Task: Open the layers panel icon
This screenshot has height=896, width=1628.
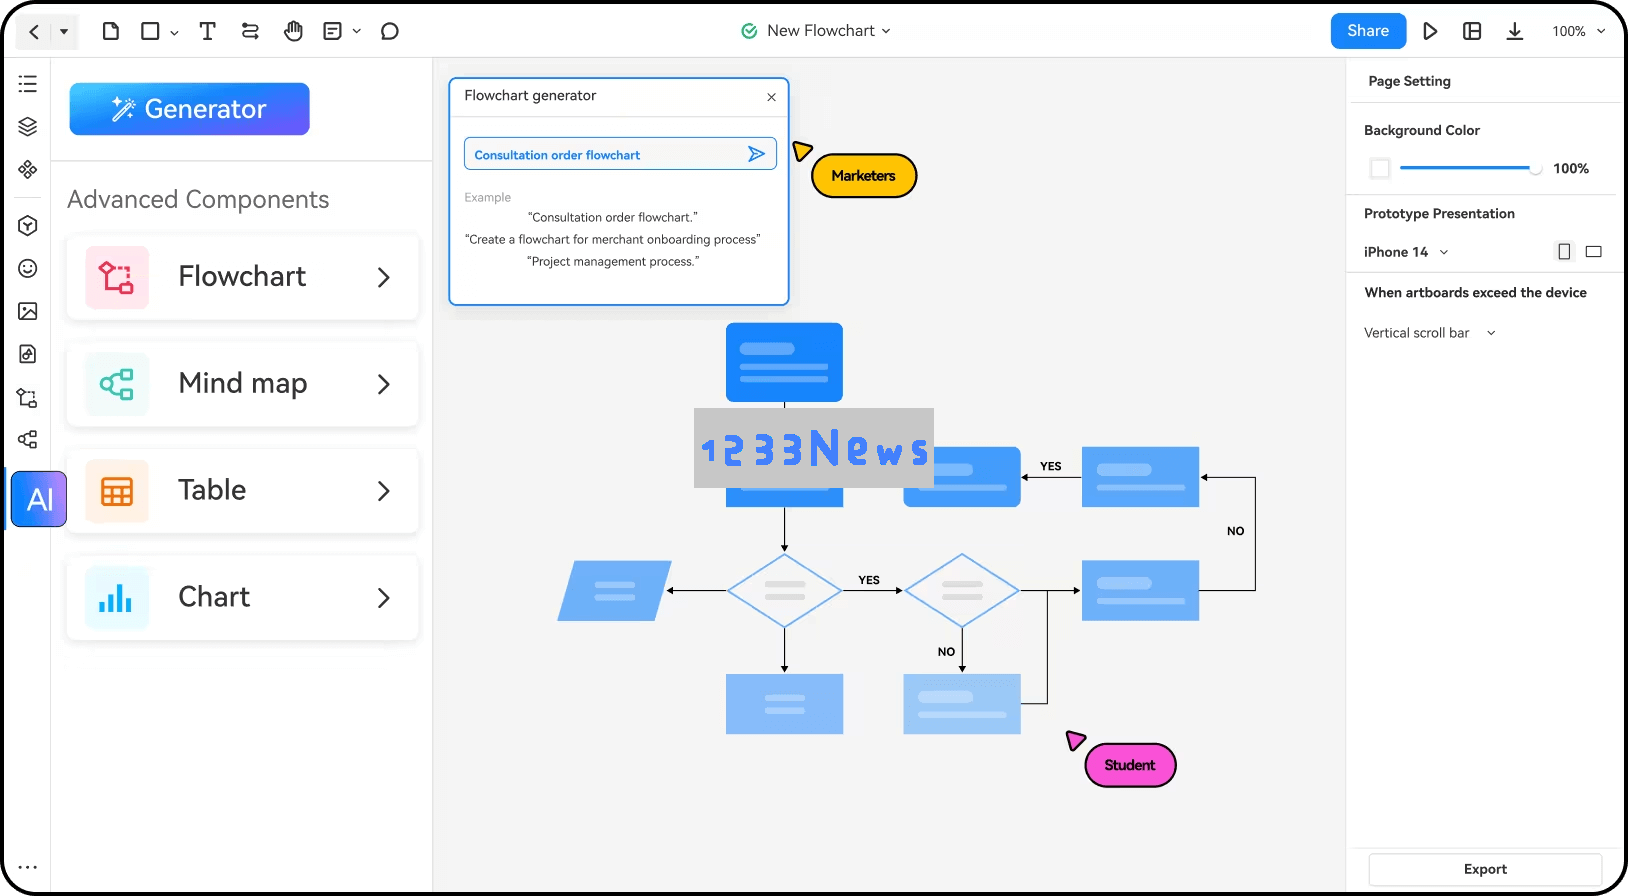Action: click(28, 126)
